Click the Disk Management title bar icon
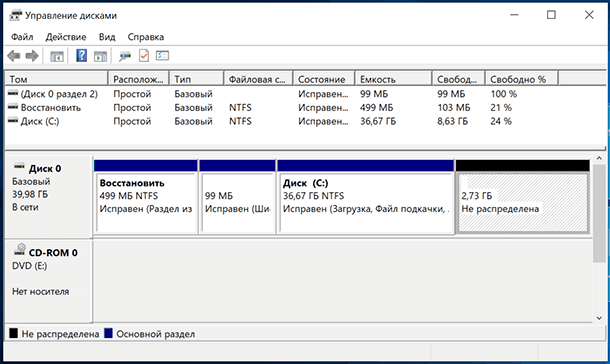This screenshot has height=364, width=610. (x=16, y=16)
